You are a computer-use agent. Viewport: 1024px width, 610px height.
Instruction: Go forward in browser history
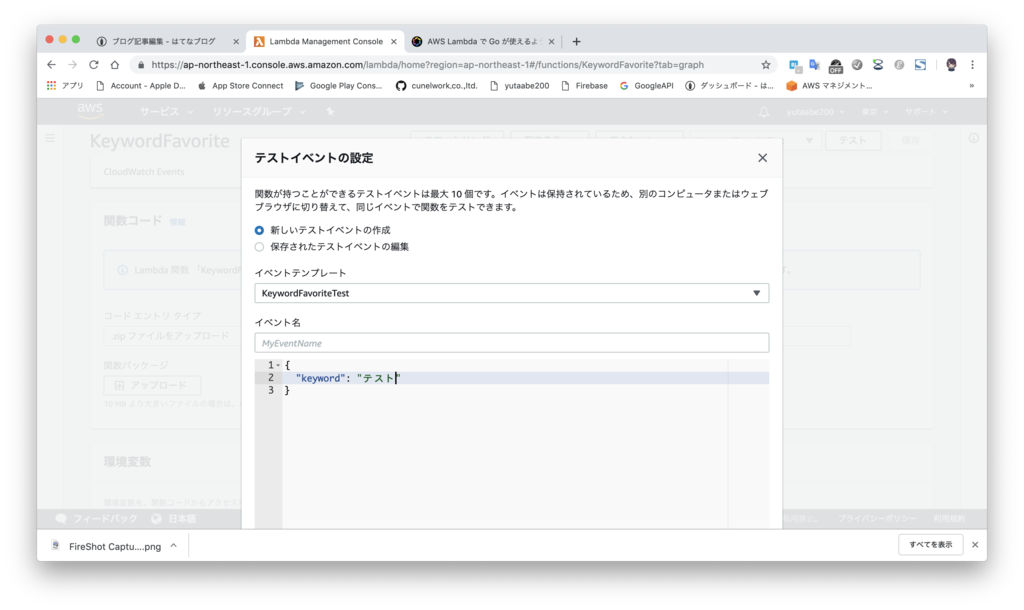click(x=72, y=65)
